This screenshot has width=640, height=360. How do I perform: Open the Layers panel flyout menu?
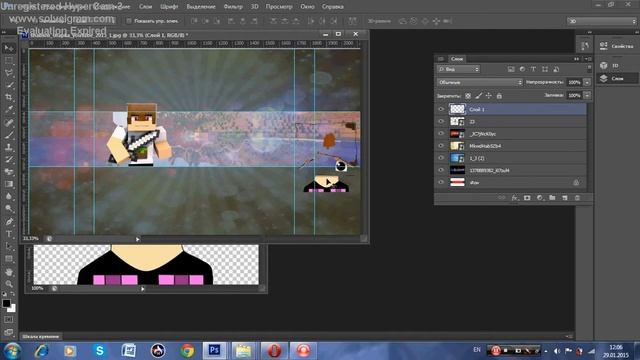point(589,59)
